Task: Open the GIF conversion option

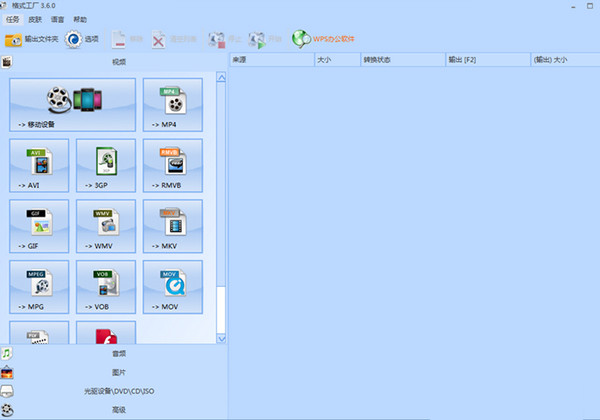Action: tap(39, 226)
